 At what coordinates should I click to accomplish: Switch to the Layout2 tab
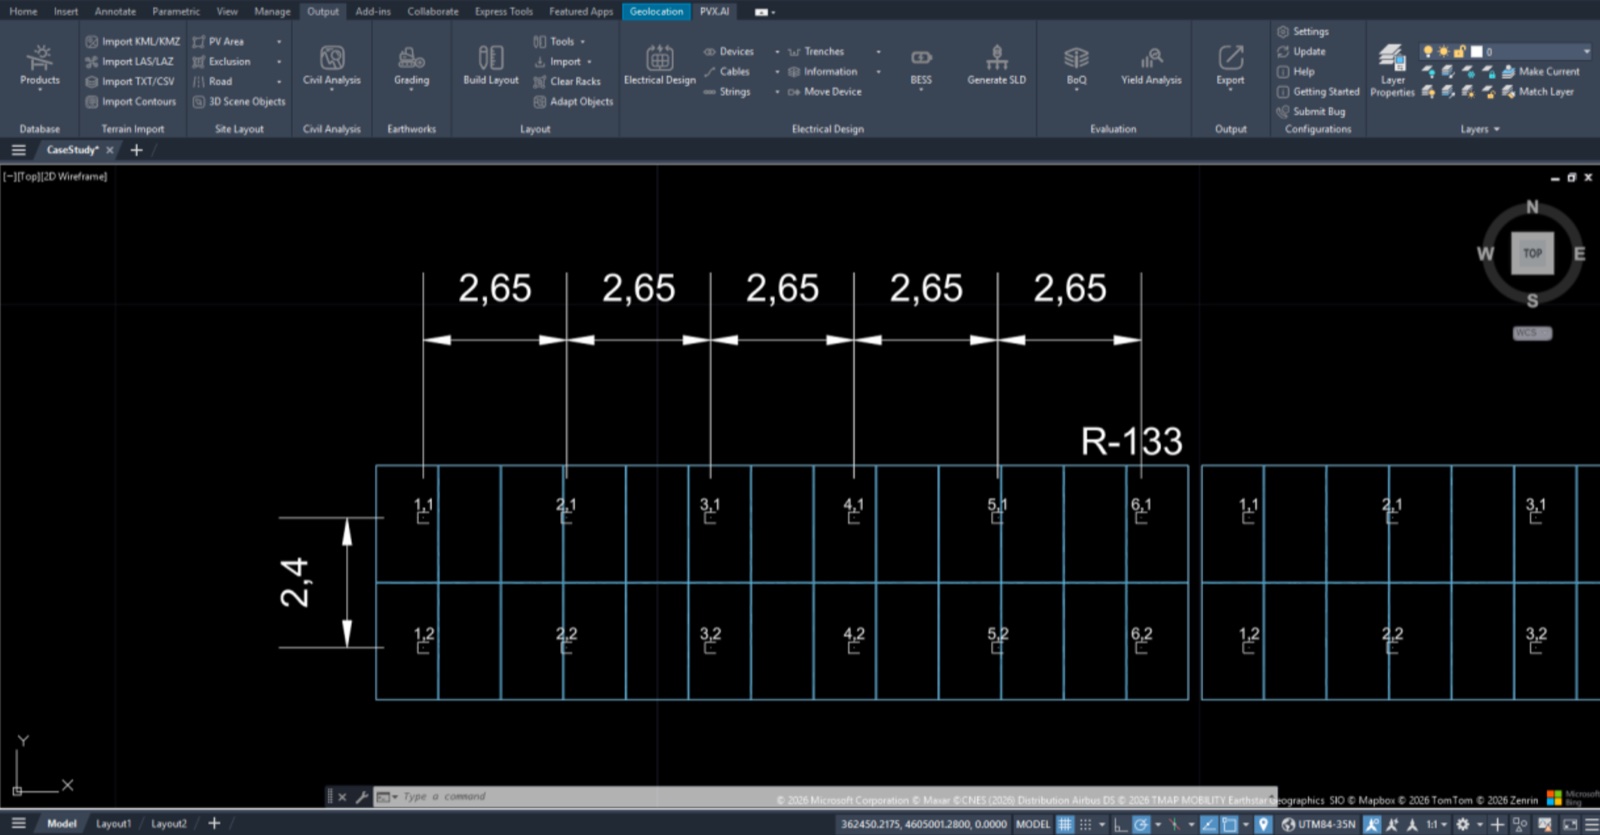[168, 823]
